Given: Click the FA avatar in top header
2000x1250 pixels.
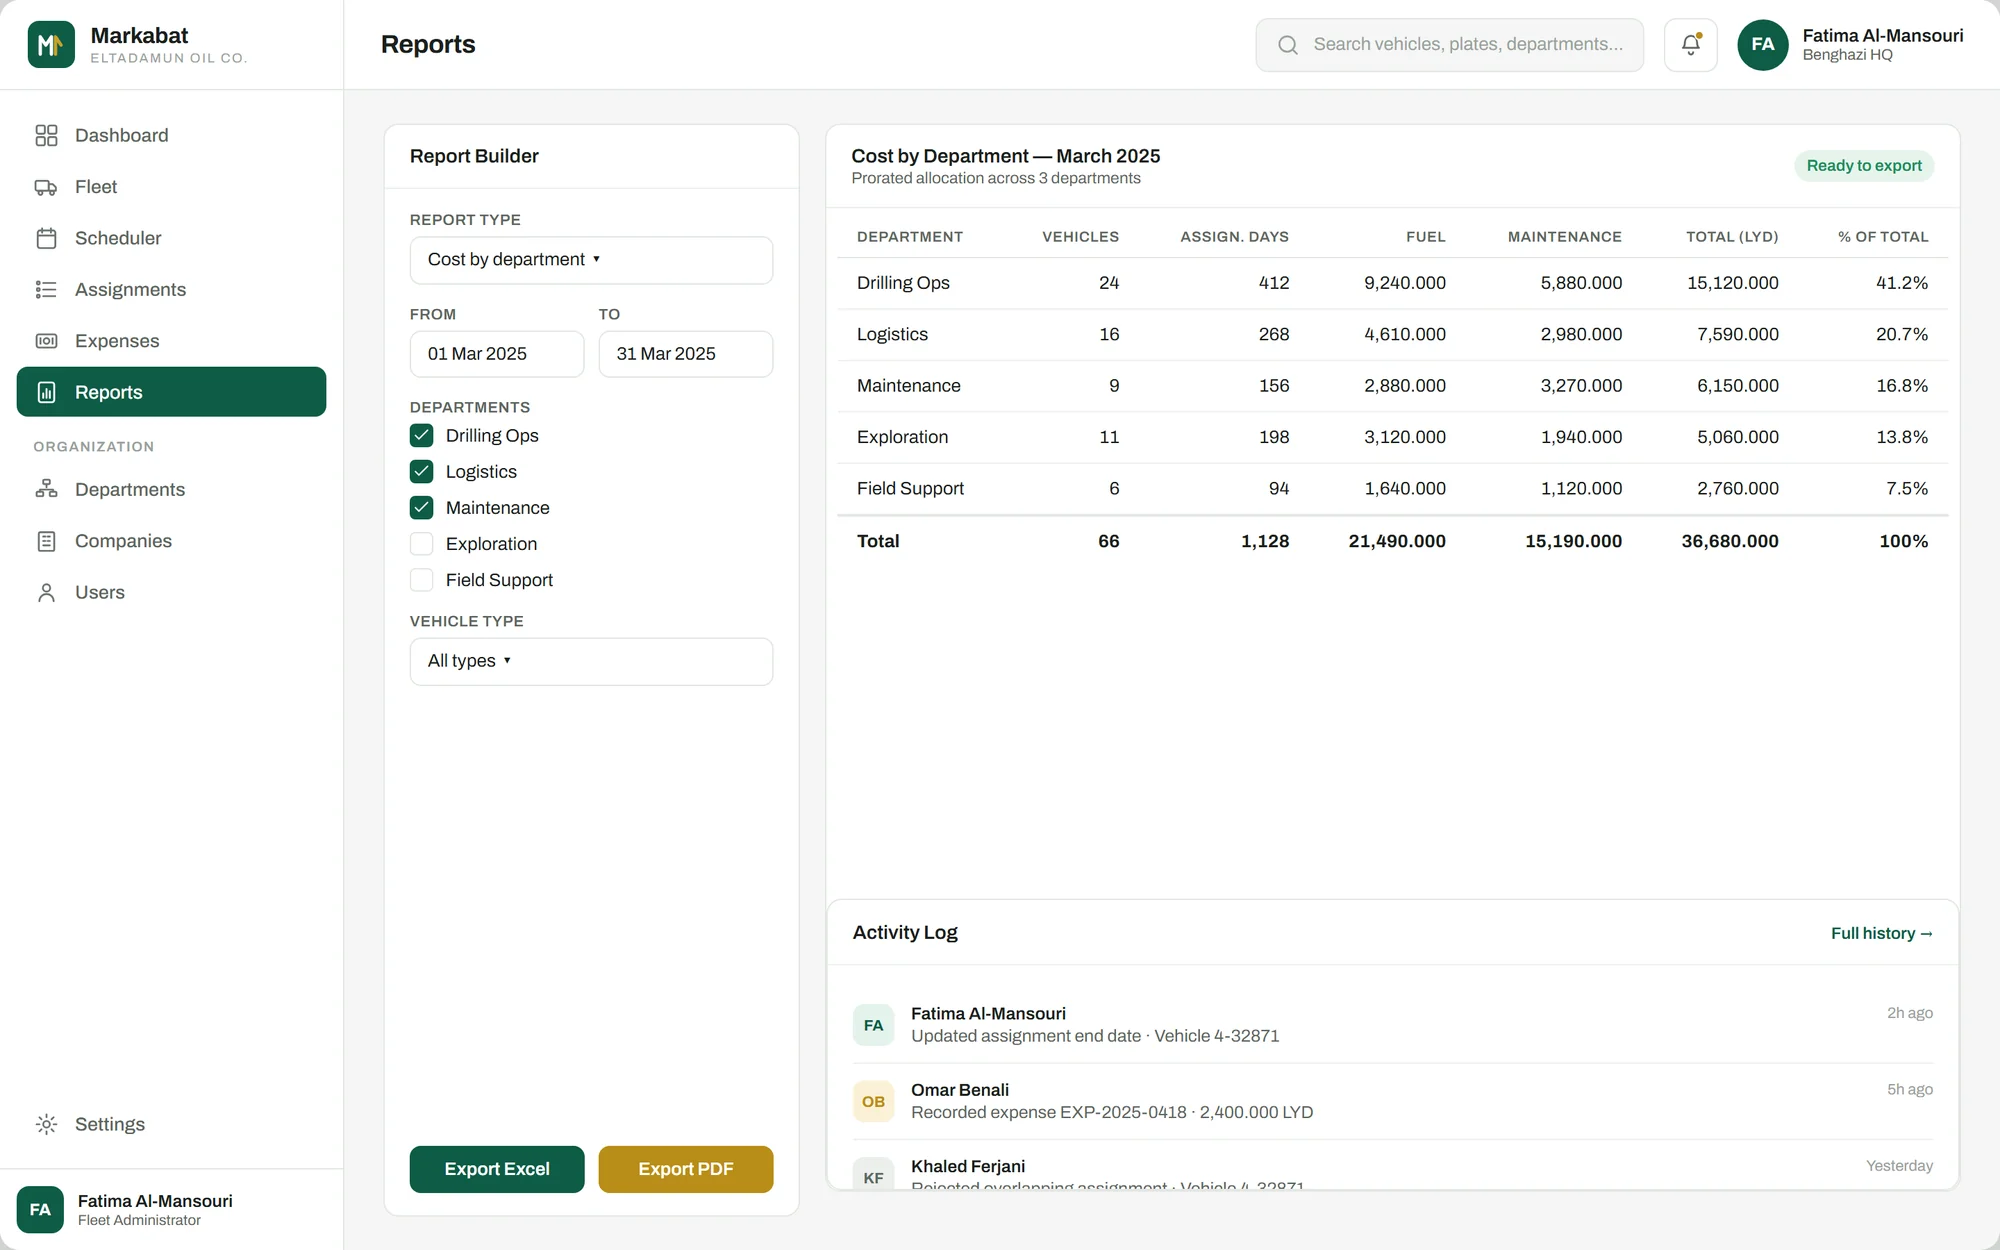Looking at the screenshot, I should pyautogui.click(x=1762, y=44).
